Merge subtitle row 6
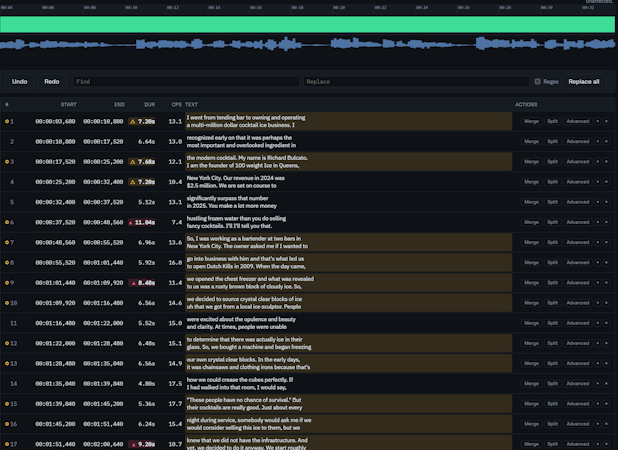The height and width of the screenshot is (450, 618). pos(531,222)
